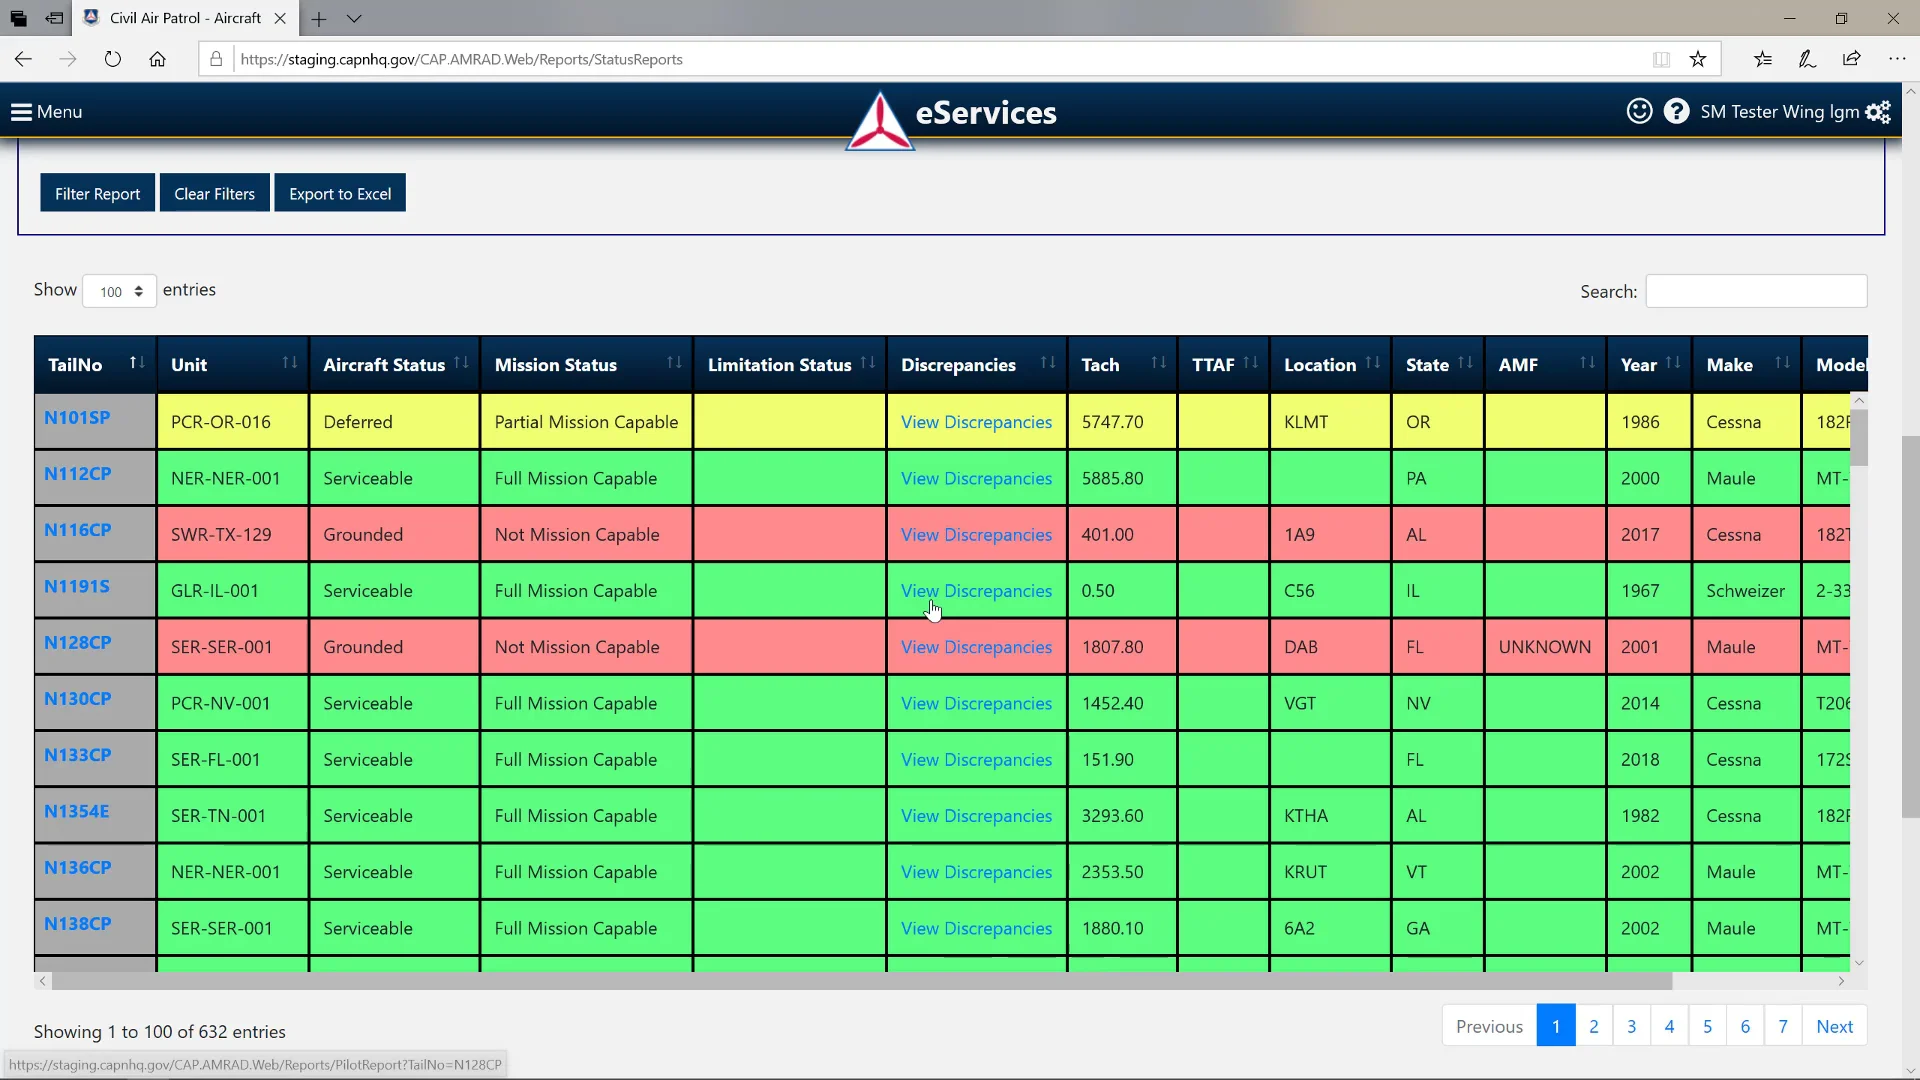Go to page 3 of results
The image size is (1920, 1080).
click(x=1631, y=1026)
